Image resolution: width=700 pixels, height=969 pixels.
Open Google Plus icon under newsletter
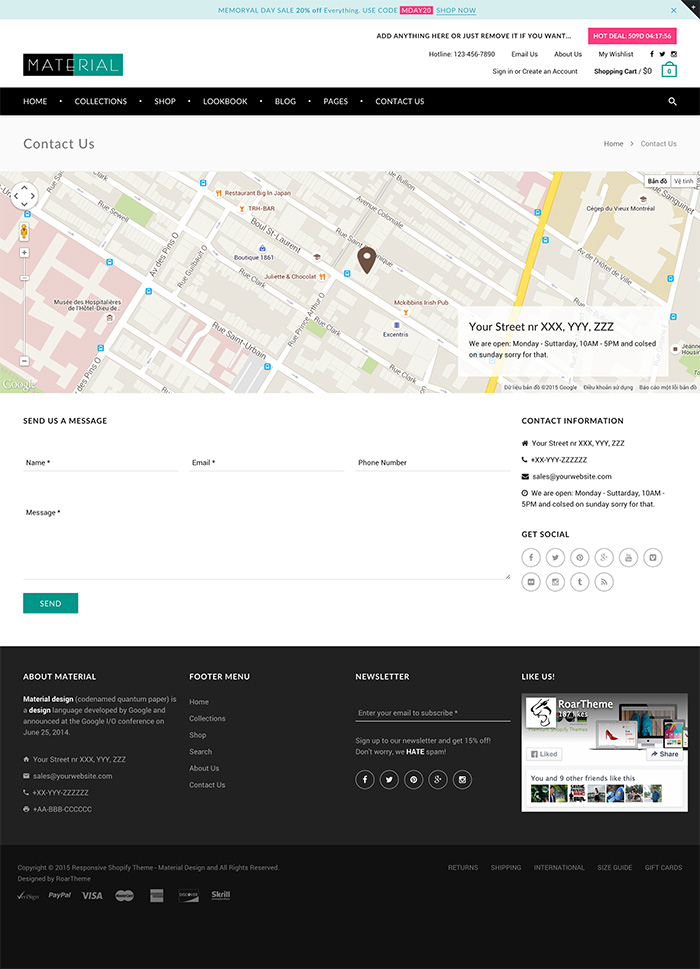click(x=438, y=779)
